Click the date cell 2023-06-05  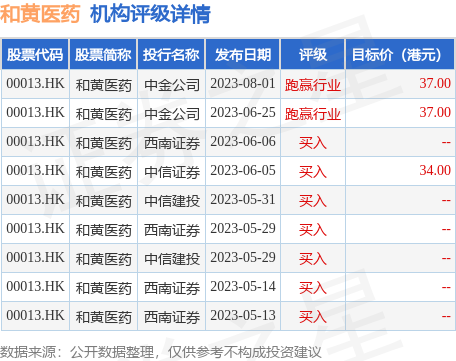[243, 170]
